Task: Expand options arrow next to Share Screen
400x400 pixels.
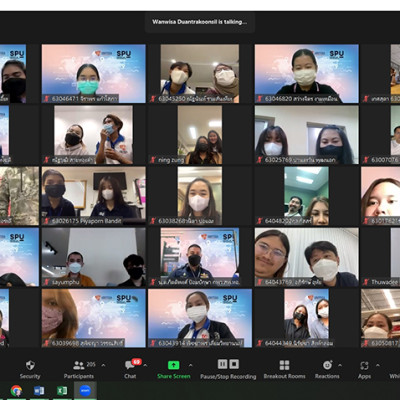Action: tap(190, 365)
